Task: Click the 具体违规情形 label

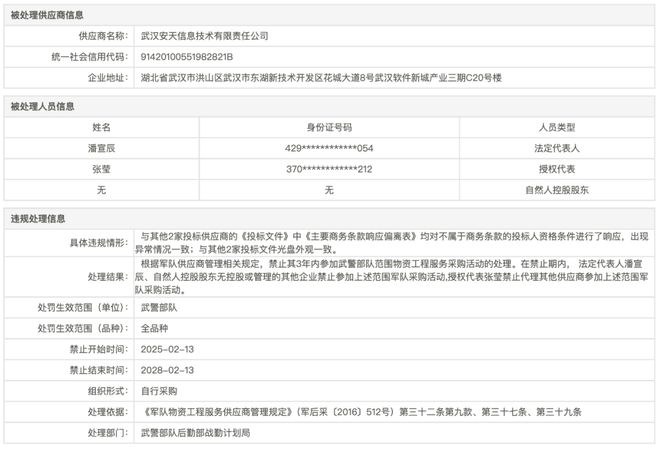Action: tap(98, 243)
